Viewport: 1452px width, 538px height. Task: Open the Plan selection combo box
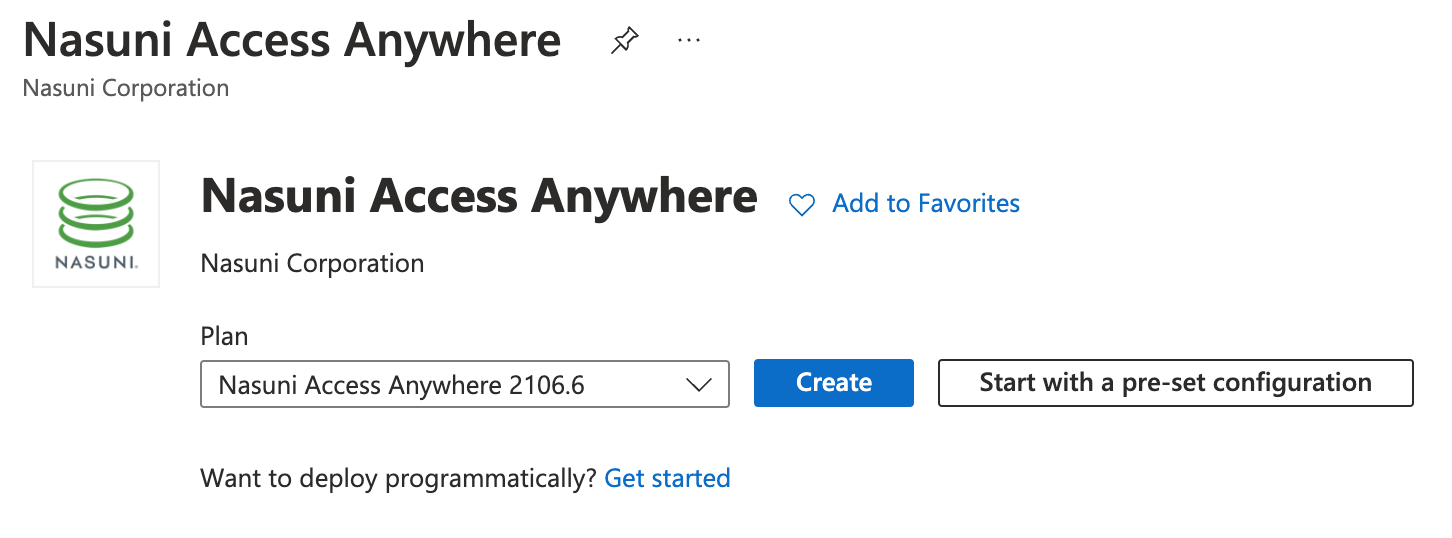point(464,384)
